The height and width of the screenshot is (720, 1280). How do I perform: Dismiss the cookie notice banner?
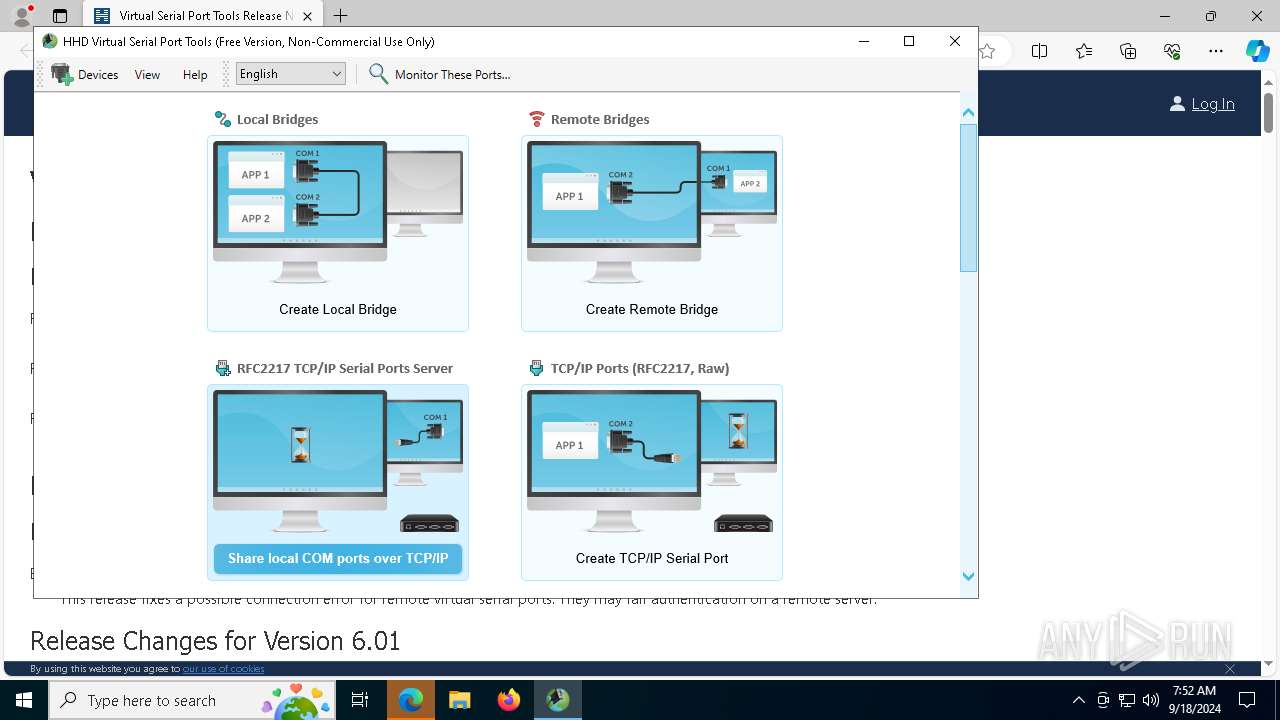[1230, 669]
